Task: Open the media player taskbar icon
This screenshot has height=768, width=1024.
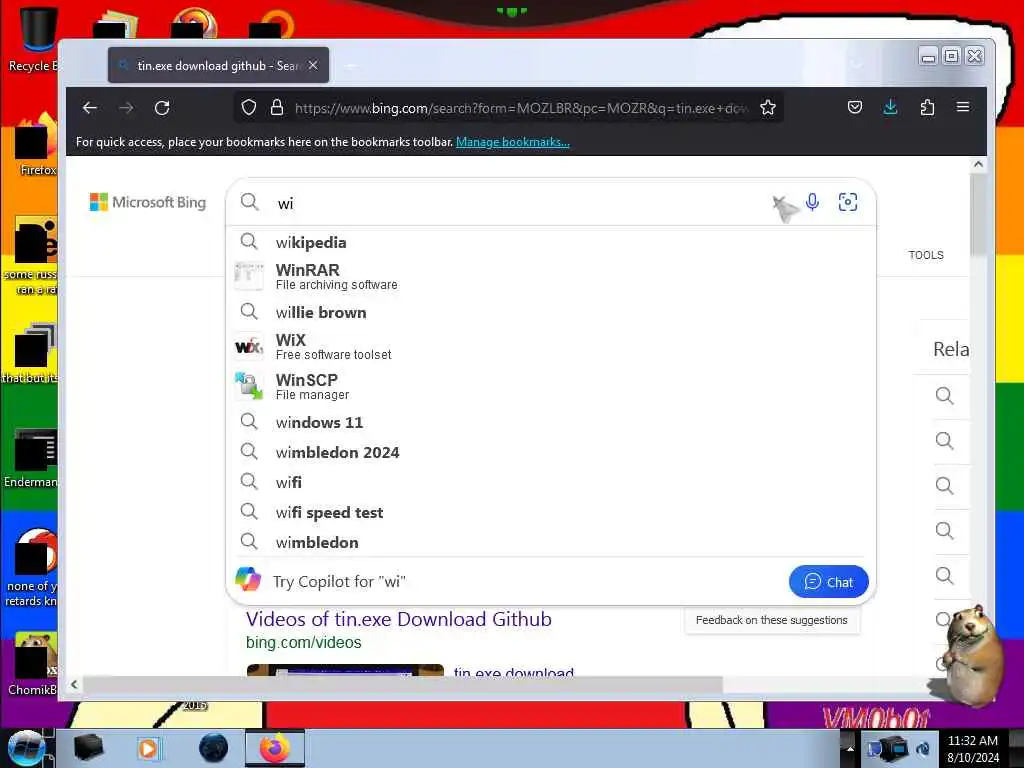Action: pos(150,748)
